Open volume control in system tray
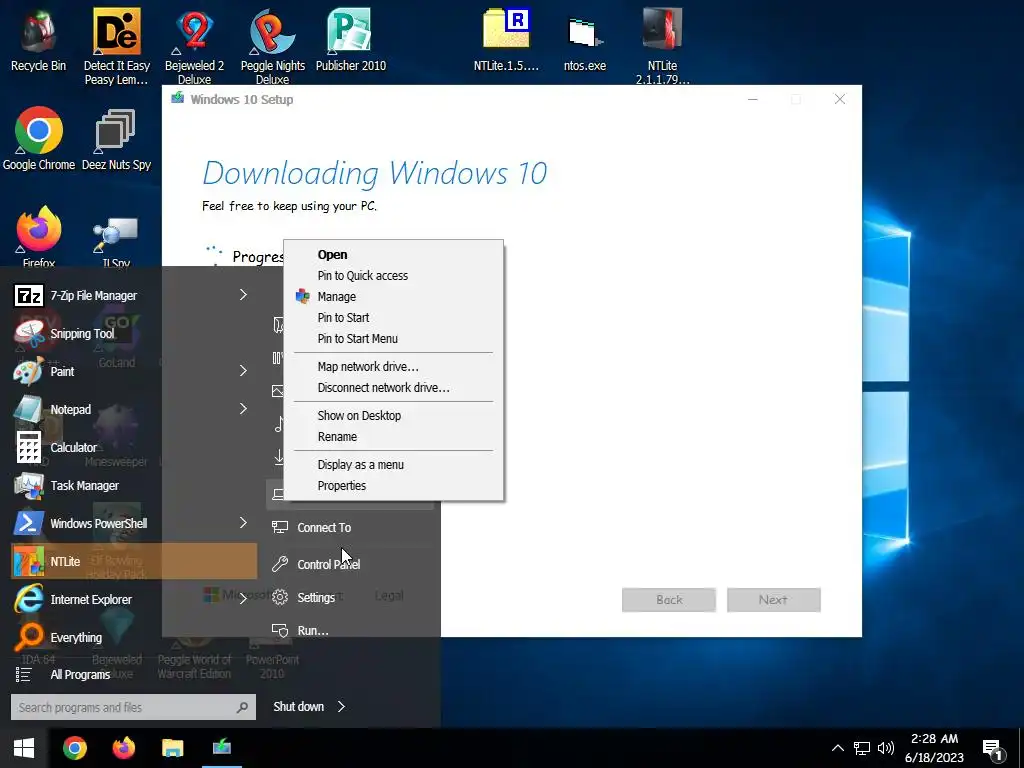 (x=886, y=748)
